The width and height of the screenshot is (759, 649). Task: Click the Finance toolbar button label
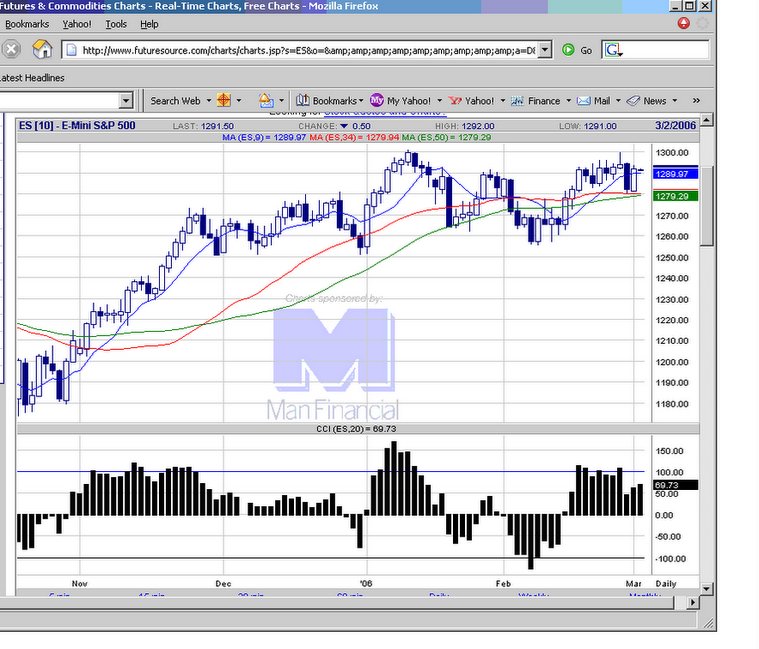pos(544,101)
